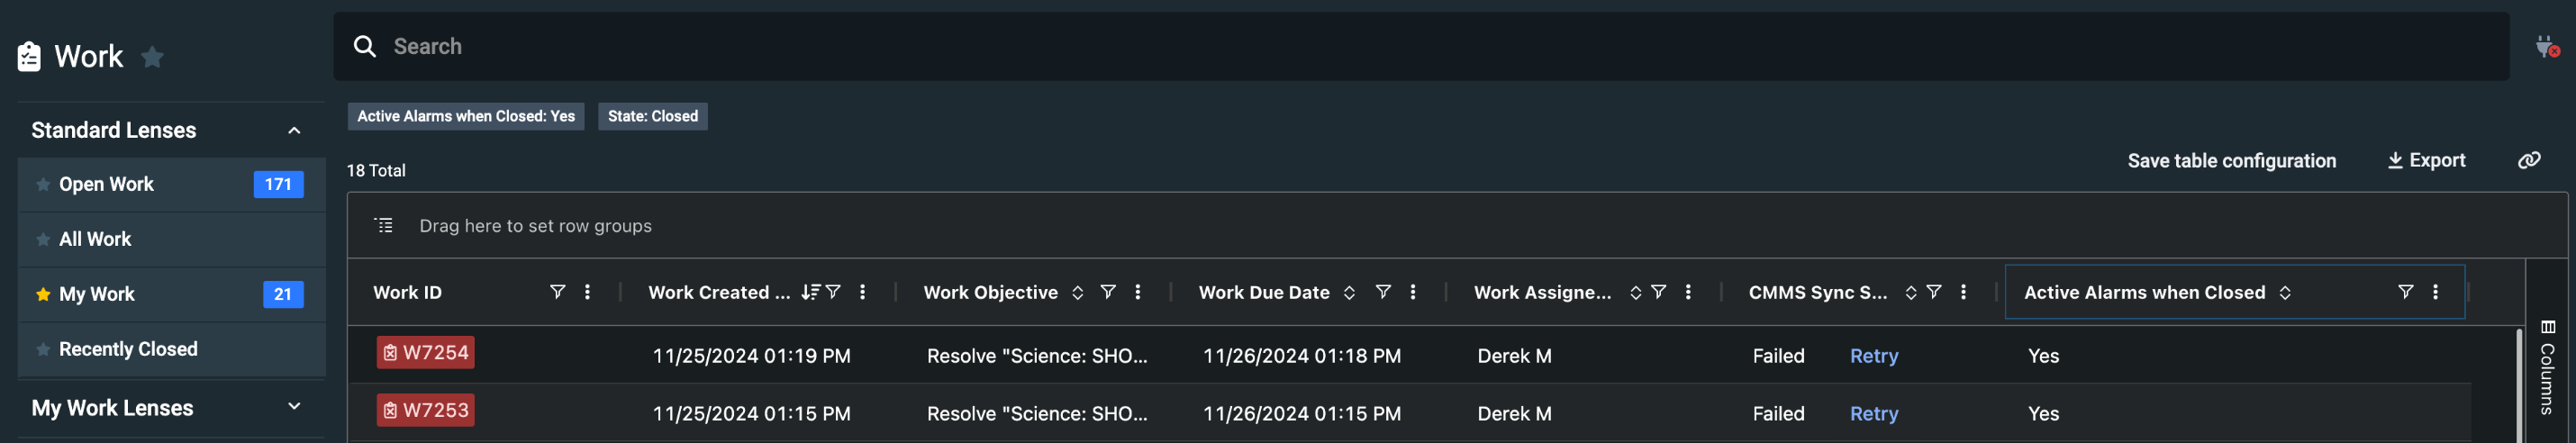
Task: Copy the table link icon
Action: click(x=2528, y=160)
